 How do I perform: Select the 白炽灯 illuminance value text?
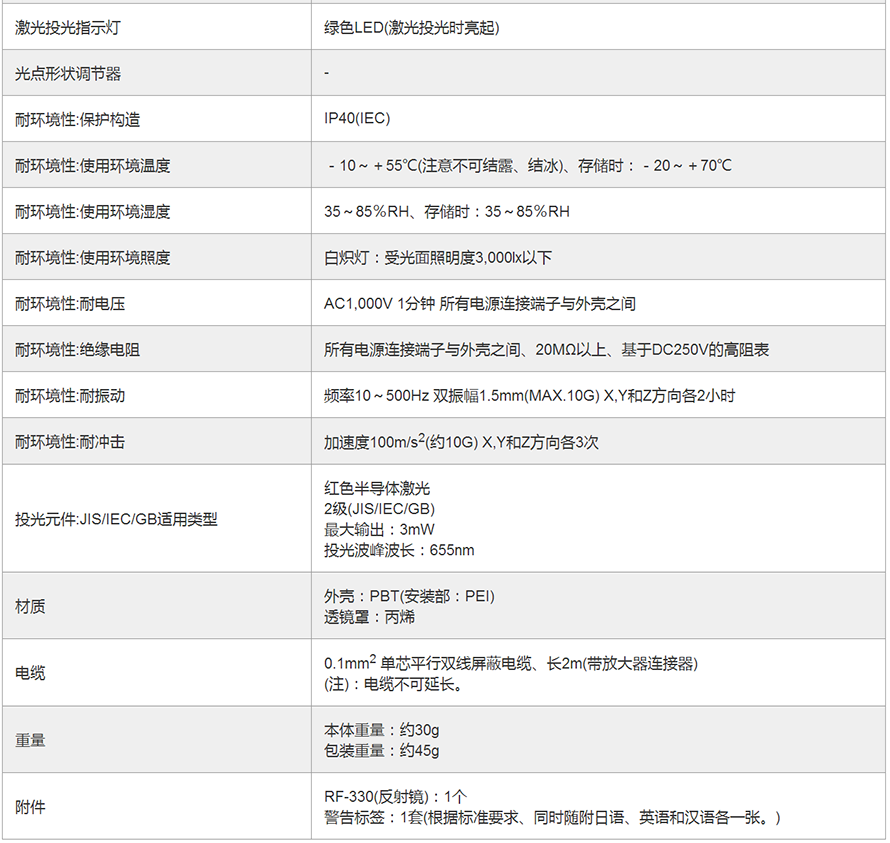coord(437,258)
